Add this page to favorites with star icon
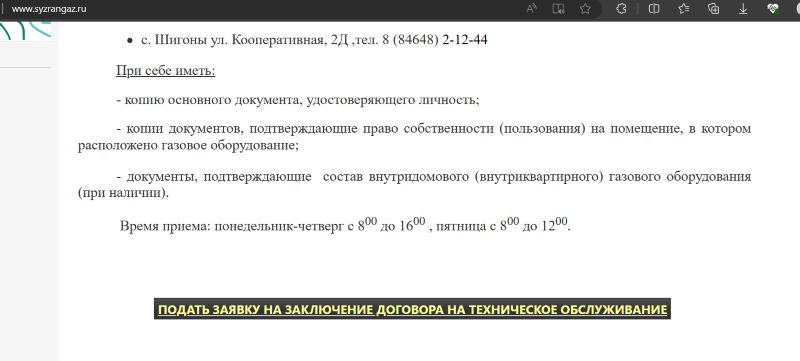800x361 pixels. 585,9
